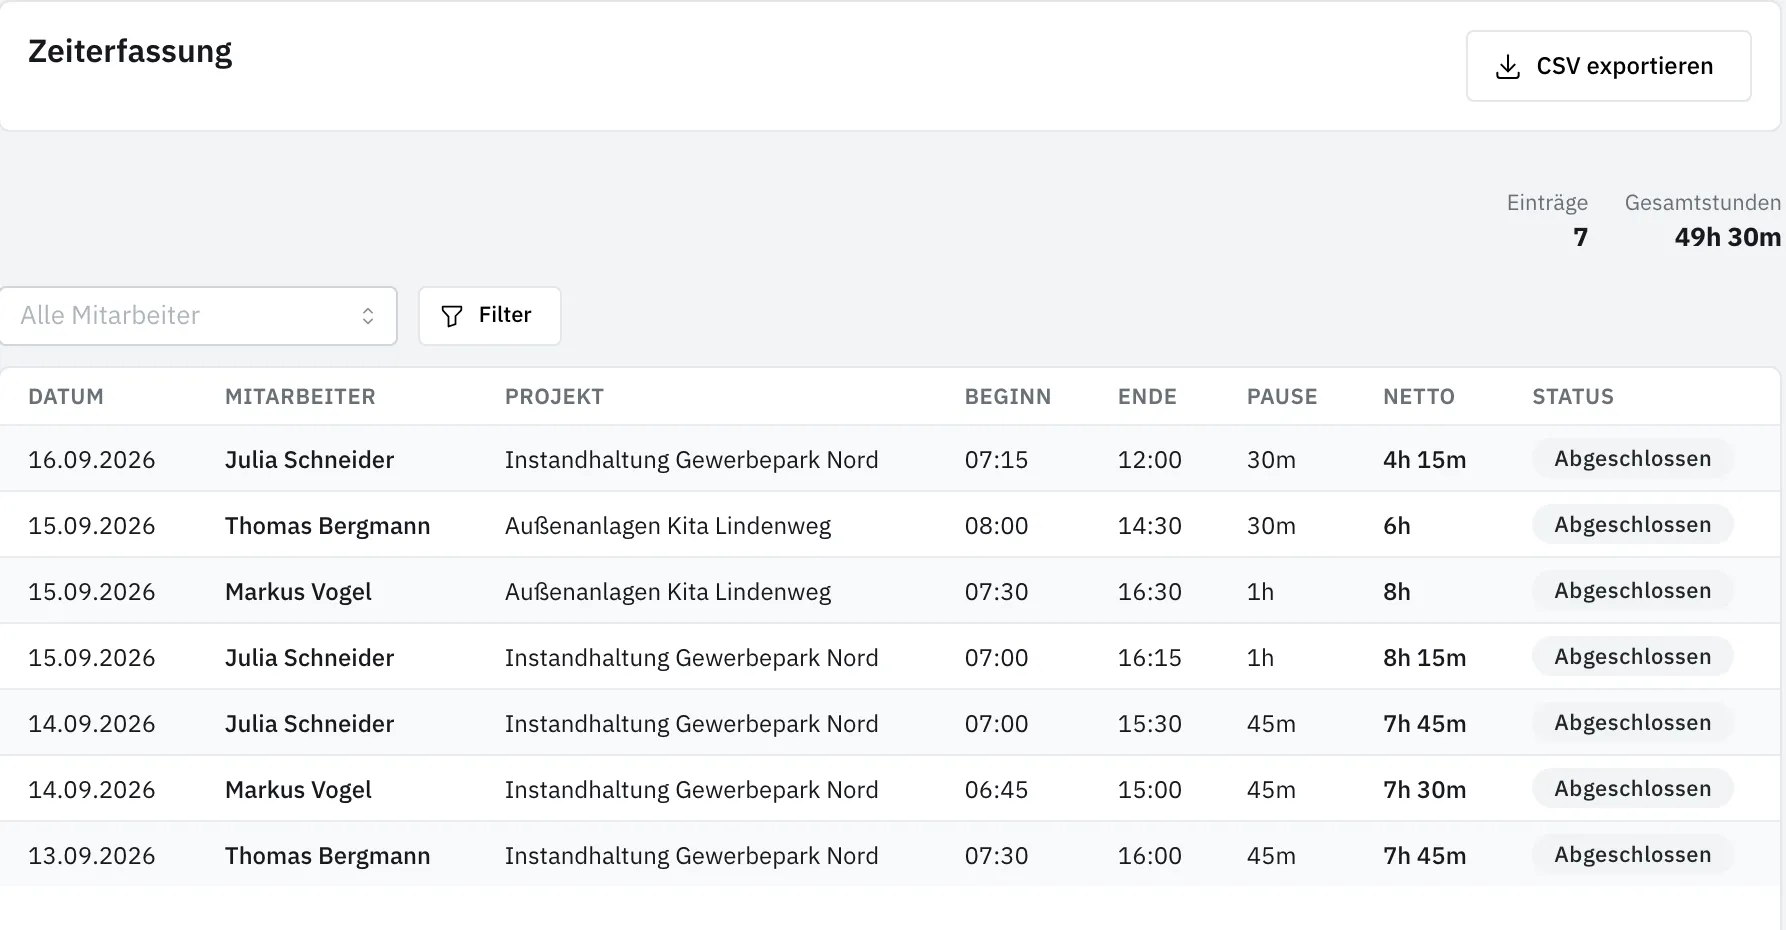Click the NETTO column header
This screenshot has width=1786, height=930.
(x=1419, y=397)
